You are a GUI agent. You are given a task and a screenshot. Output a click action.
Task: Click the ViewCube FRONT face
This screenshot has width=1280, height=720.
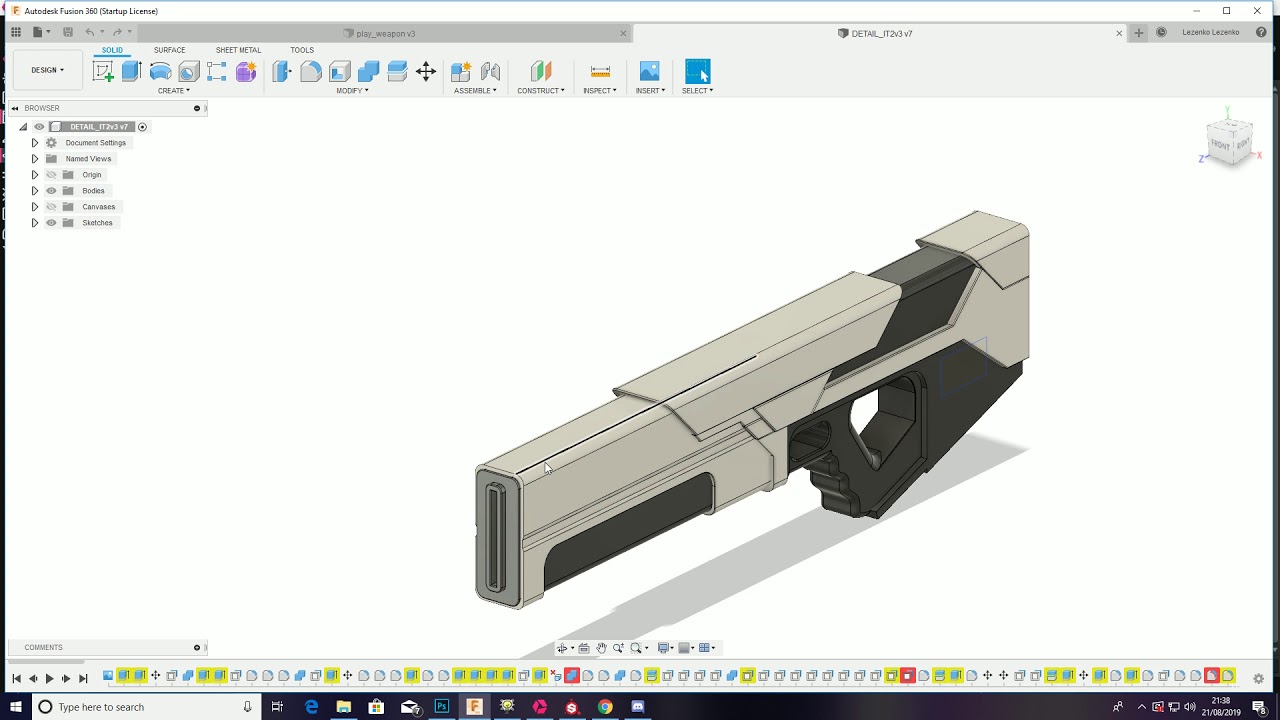pos(1220,145)
